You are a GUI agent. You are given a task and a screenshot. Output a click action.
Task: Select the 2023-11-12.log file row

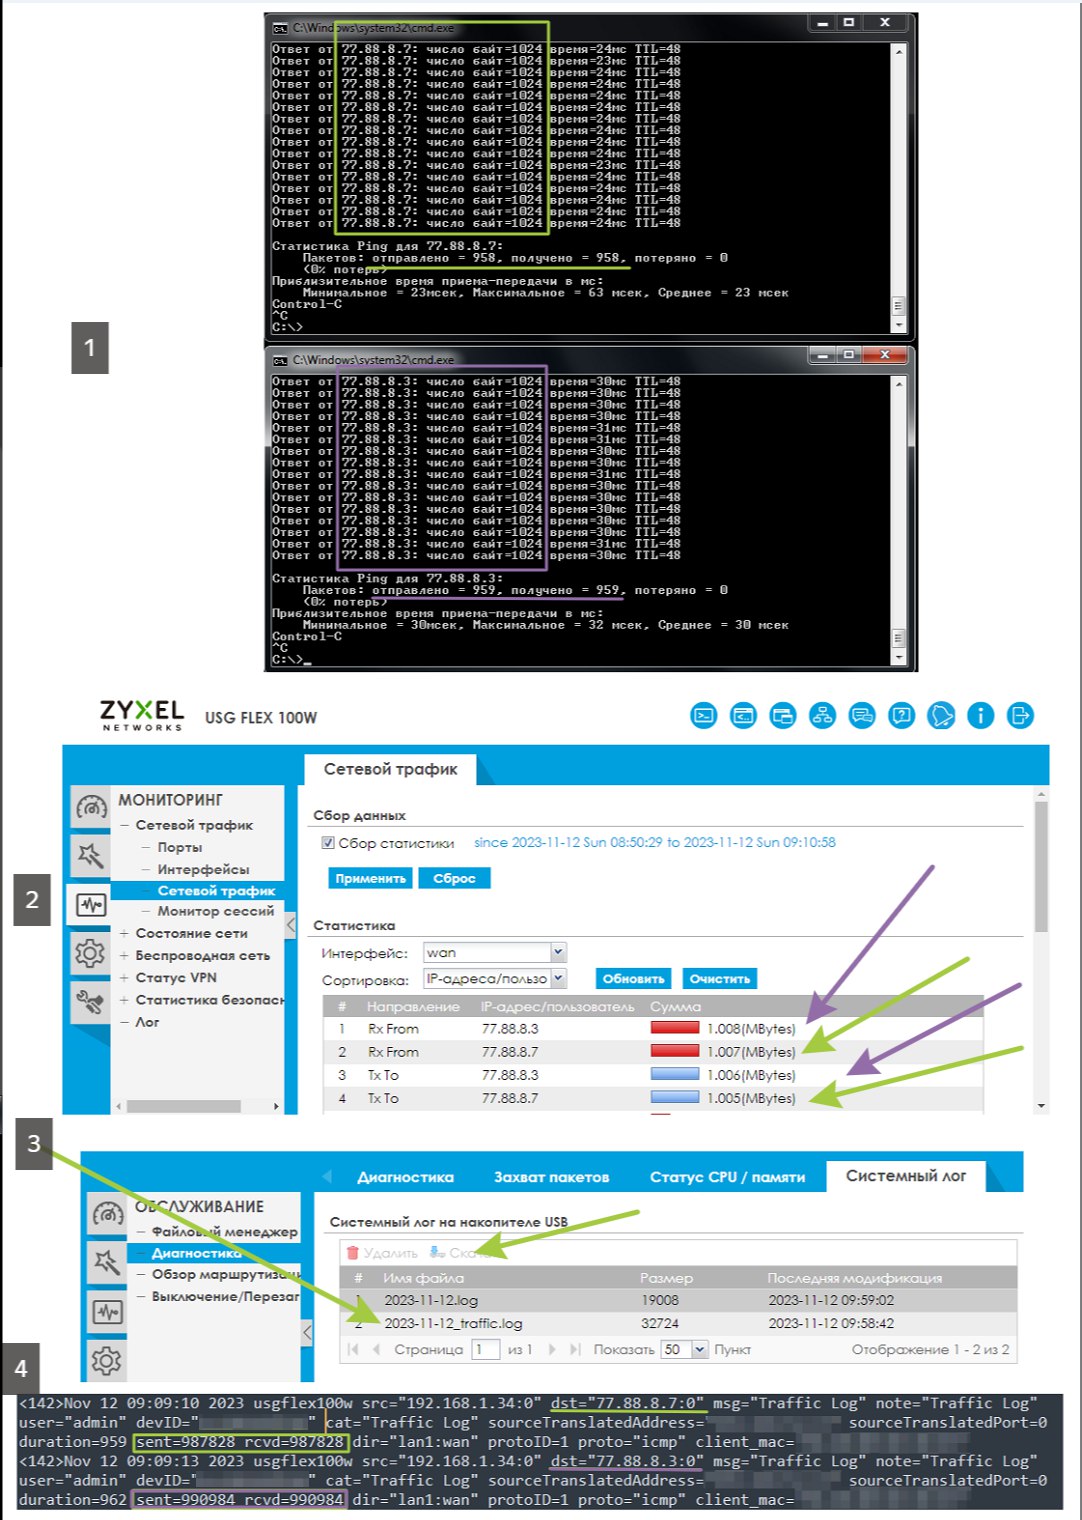(678, 1300)
